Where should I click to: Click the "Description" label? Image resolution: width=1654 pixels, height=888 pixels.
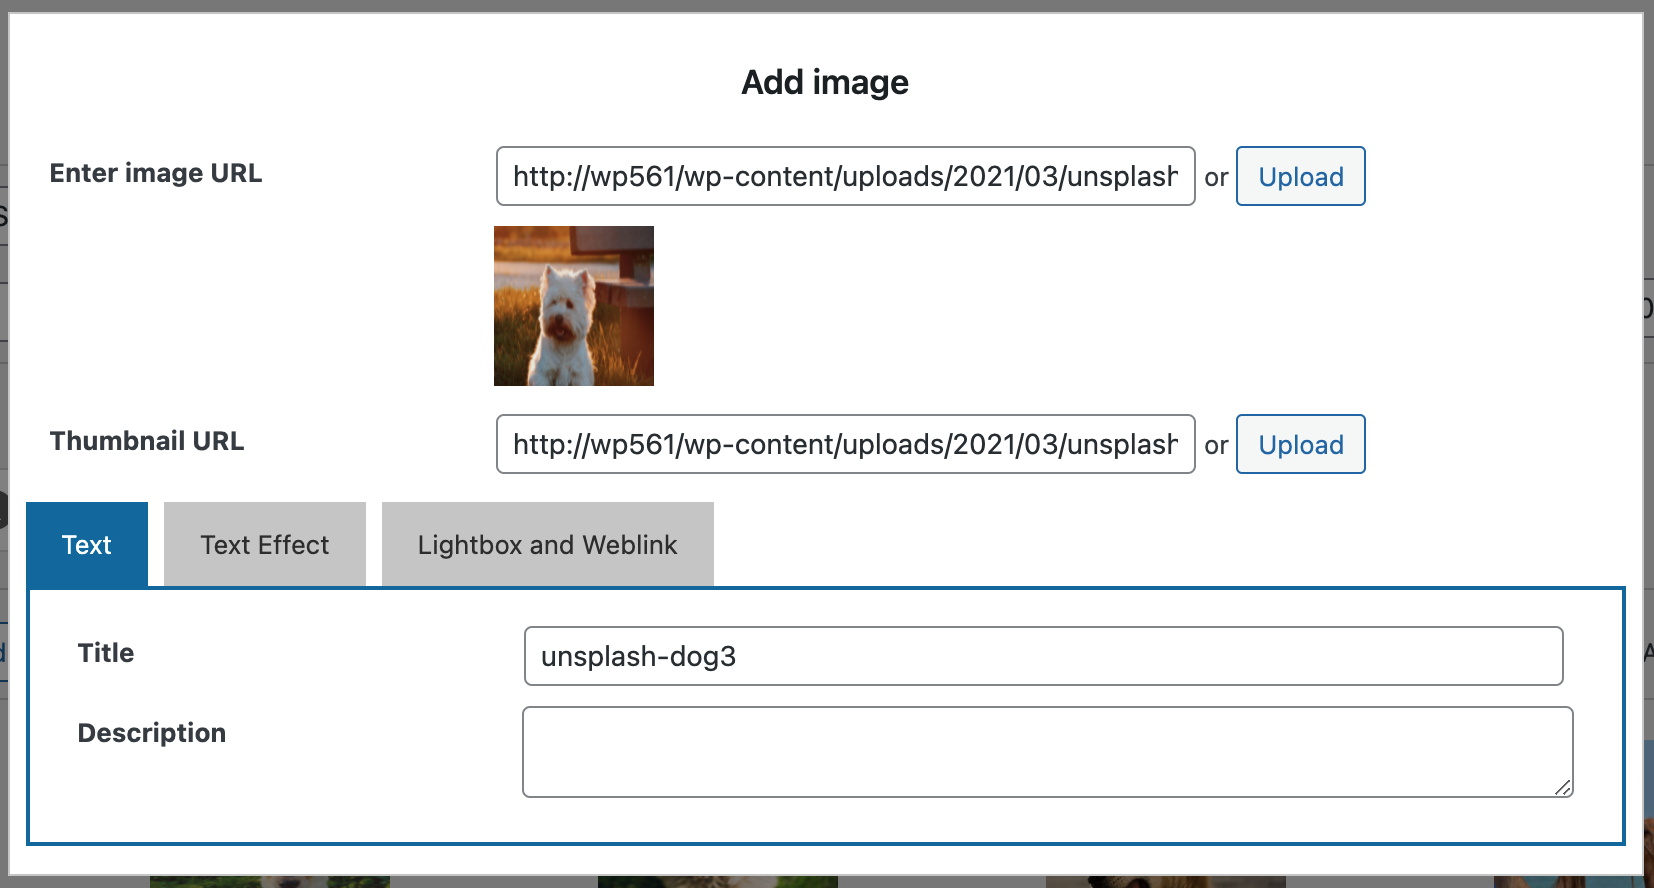tap(152, 733)
